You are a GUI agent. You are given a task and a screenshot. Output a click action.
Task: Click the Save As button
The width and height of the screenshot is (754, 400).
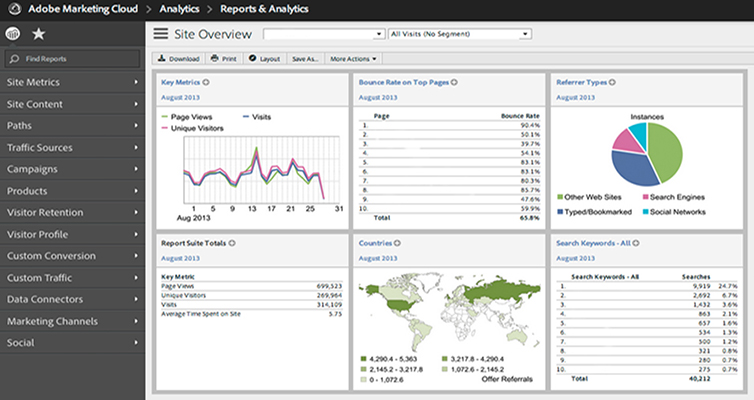click(x=304, y=59)
